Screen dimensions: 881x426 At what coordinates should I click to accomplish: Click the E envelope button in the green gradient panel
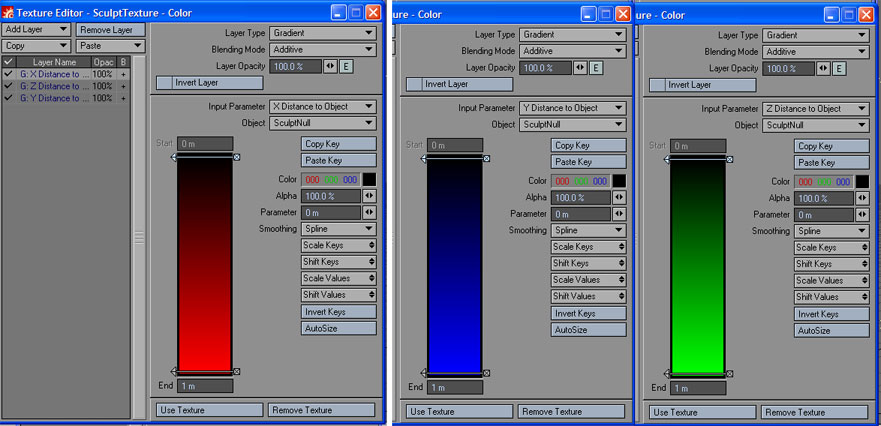click(839, 68)
